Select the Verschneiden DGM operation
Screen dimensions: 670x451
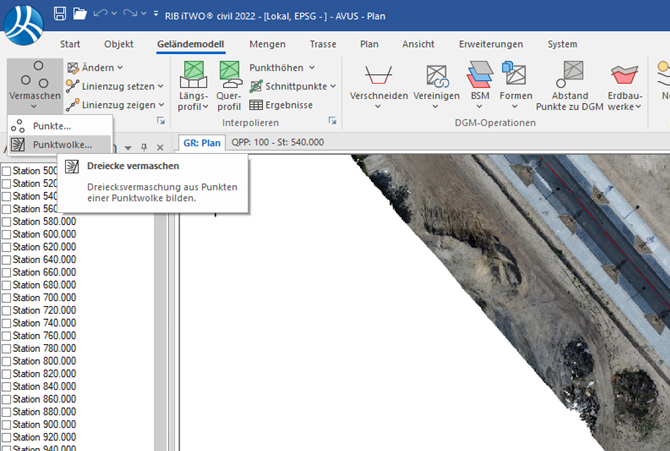click(377, 85)
